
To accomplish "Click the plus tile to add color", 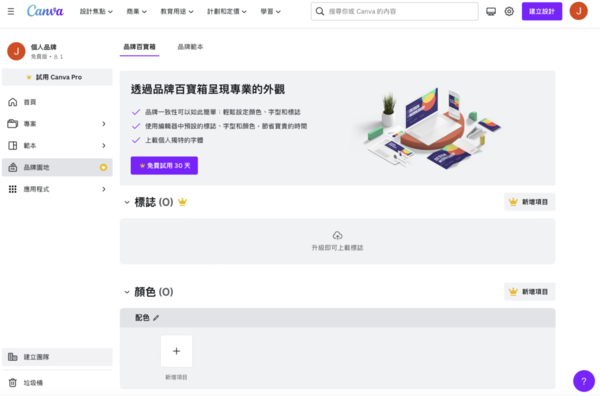I will pos(176,351).
